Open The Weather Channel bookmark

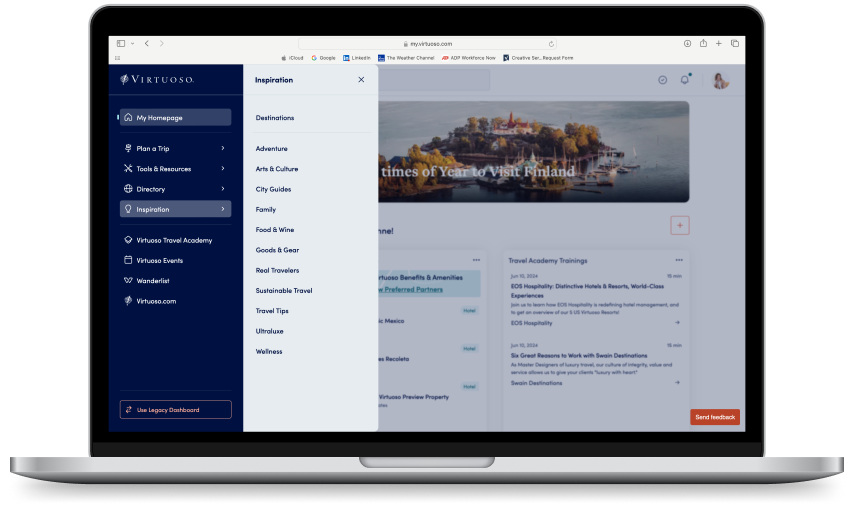click(x=406, y=58)
